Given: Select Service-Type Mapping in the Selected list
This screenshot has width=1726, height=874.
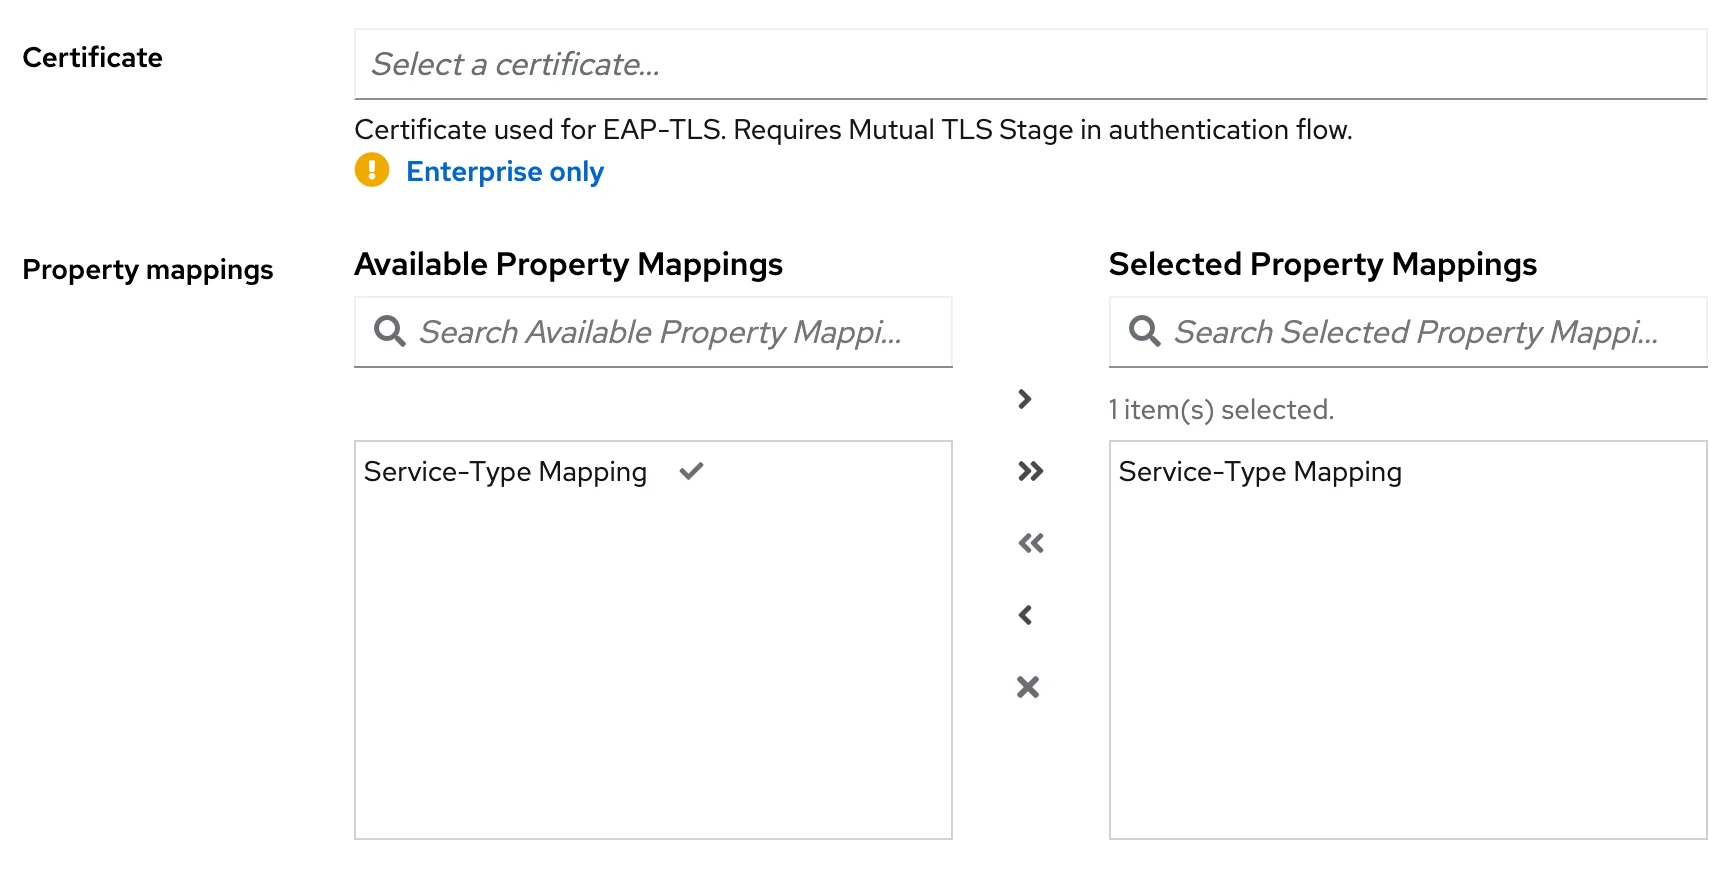Looking at the screenshot, I should (1260, 472).
